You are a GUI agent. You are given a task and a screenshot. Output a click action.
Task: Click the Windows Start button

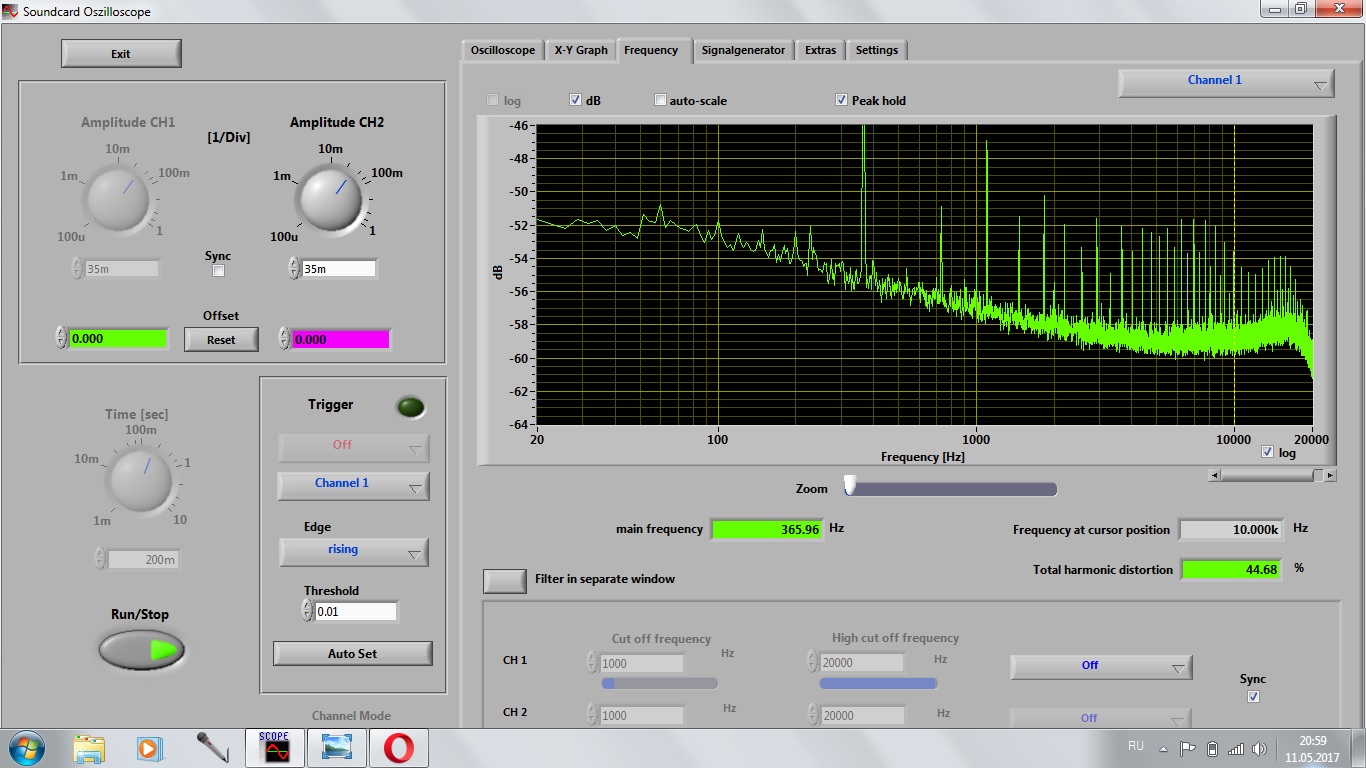pyautogui.click(x=26, y=748)
